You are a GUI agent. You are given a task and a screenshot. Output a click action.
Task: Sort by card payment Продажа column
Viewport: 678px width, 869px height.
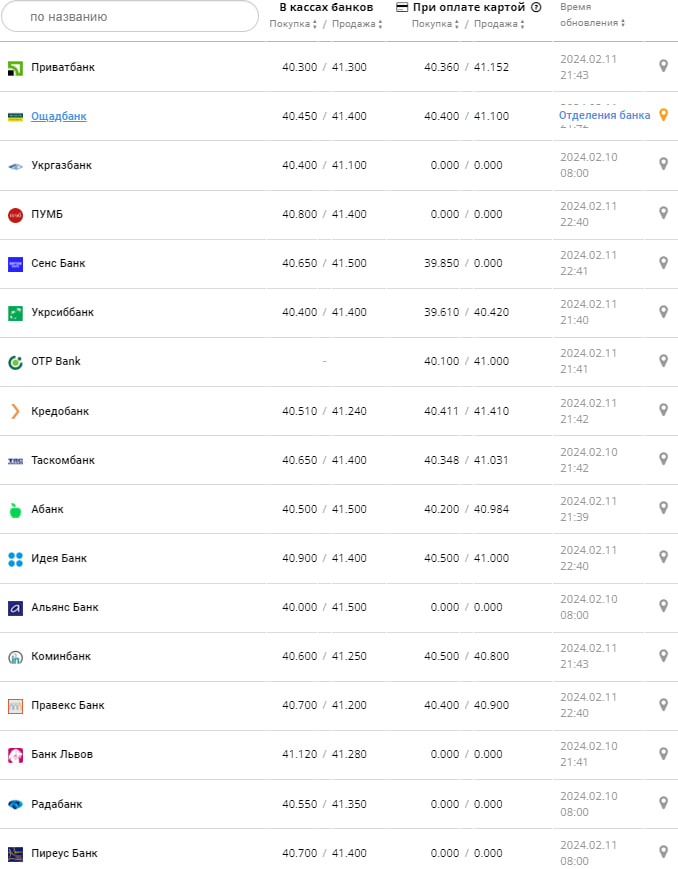[x=499, y=24]
